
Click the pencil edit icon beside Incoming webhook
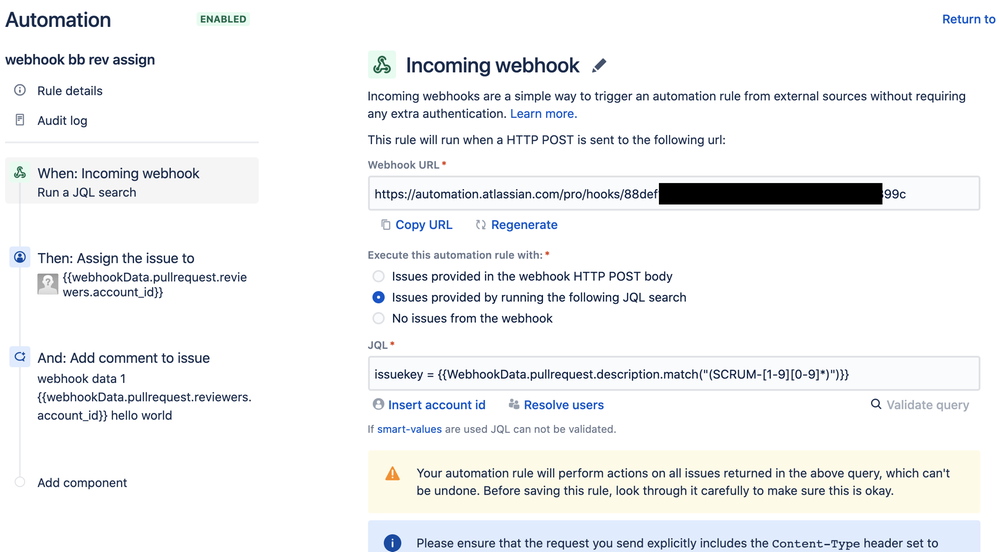point(599,65)
